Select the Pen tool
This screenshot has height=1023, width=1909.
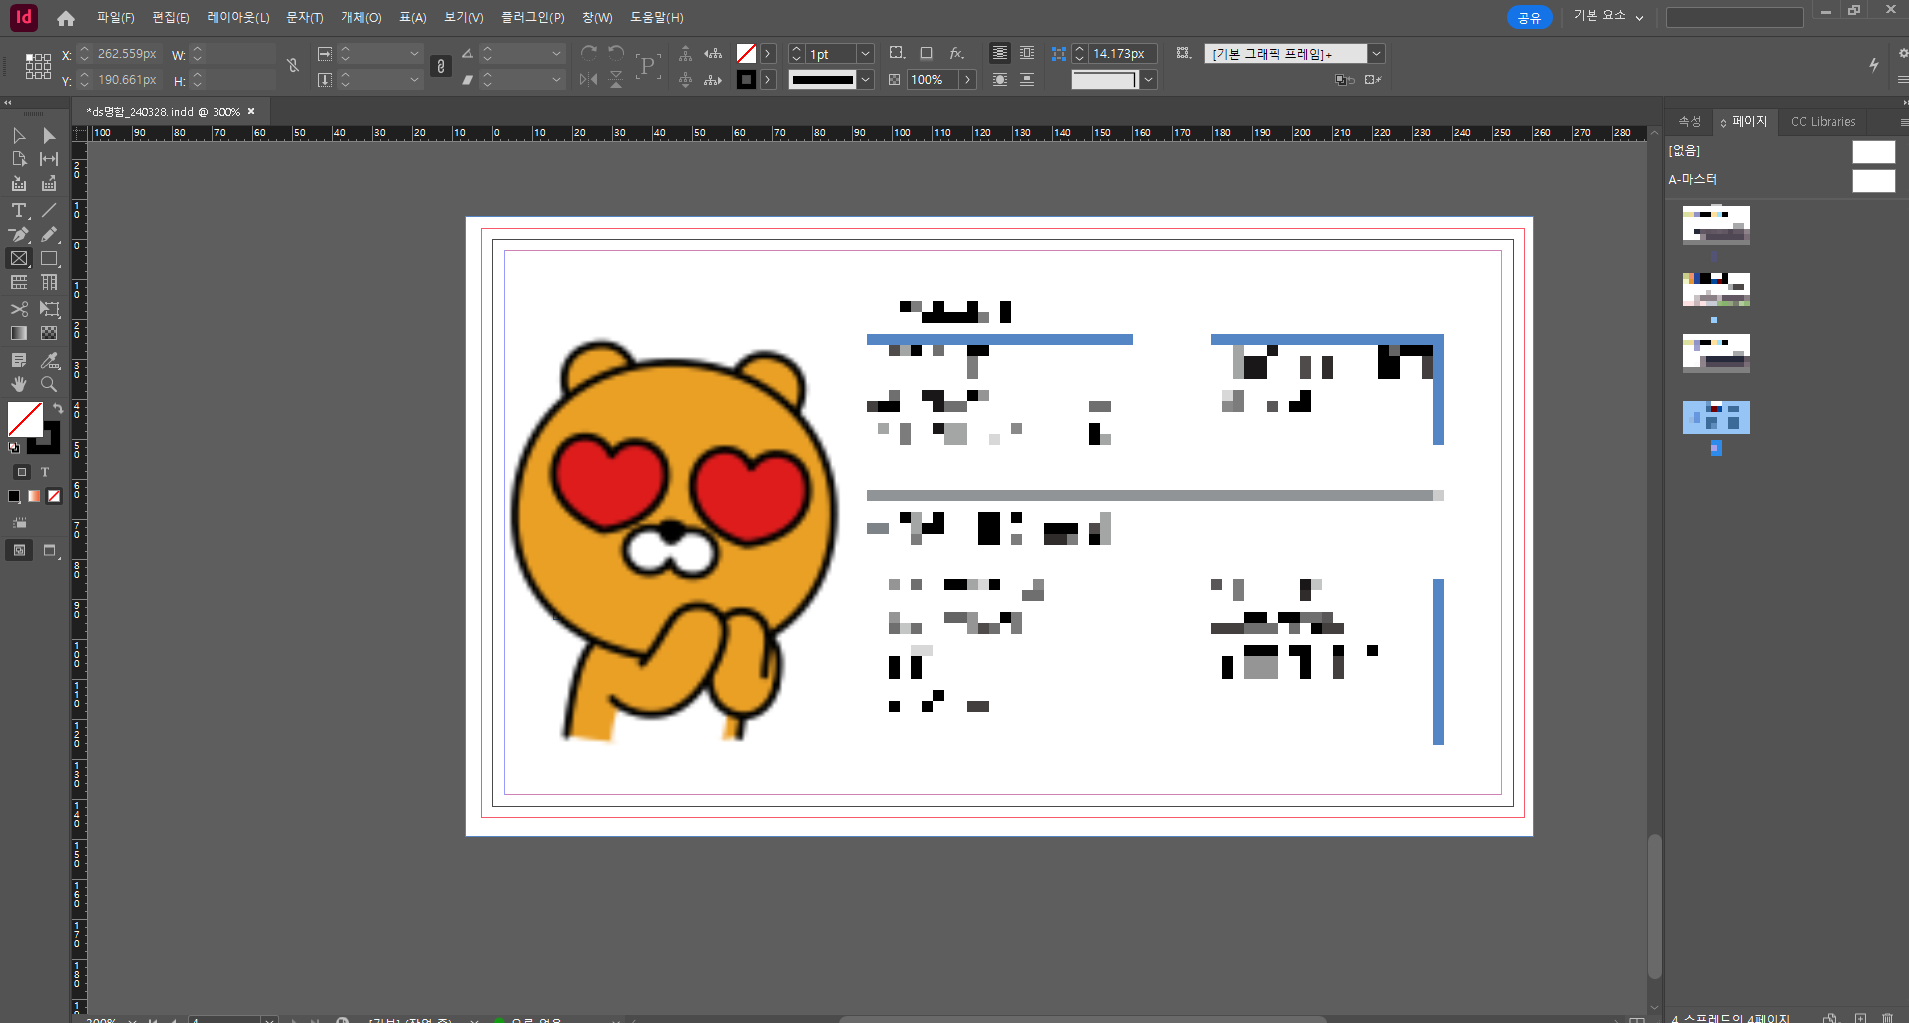[19, 234]
